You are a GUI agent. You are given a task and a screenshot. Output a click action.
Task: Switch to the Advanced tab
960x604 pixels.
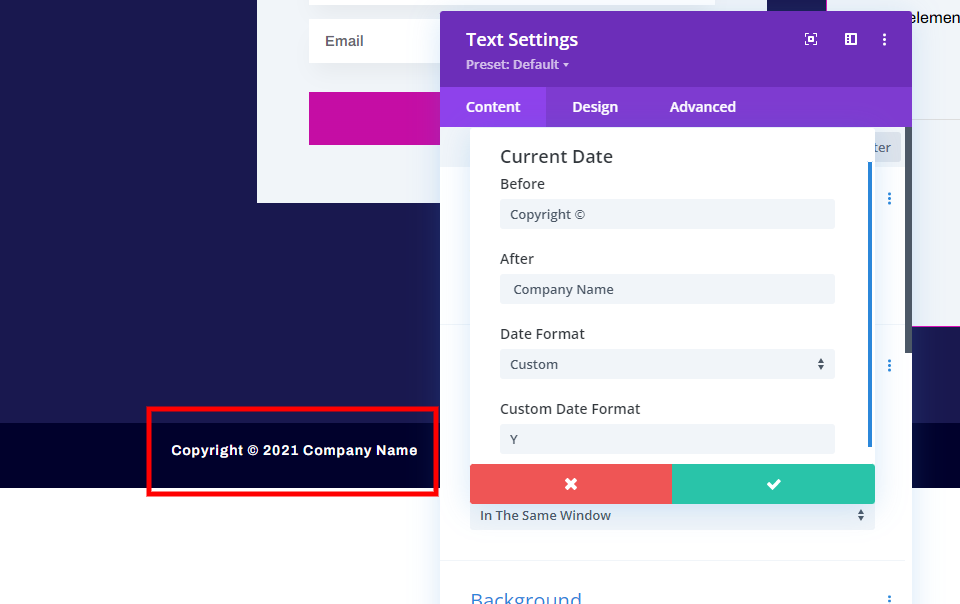point(702,107)
